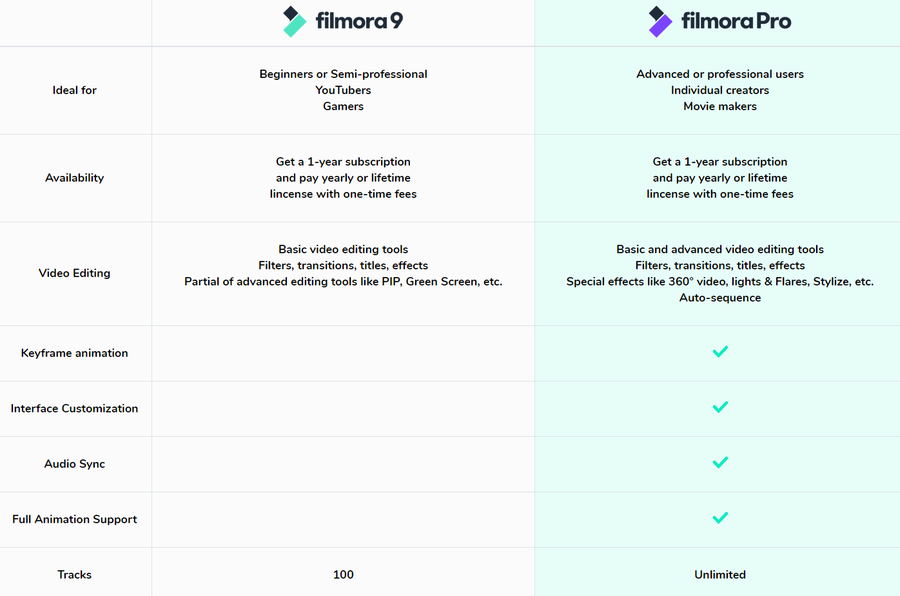Click "YouTubers" text in Filmora9 column
The height and width of the screenshot is (596, 900).
point(343,90)
